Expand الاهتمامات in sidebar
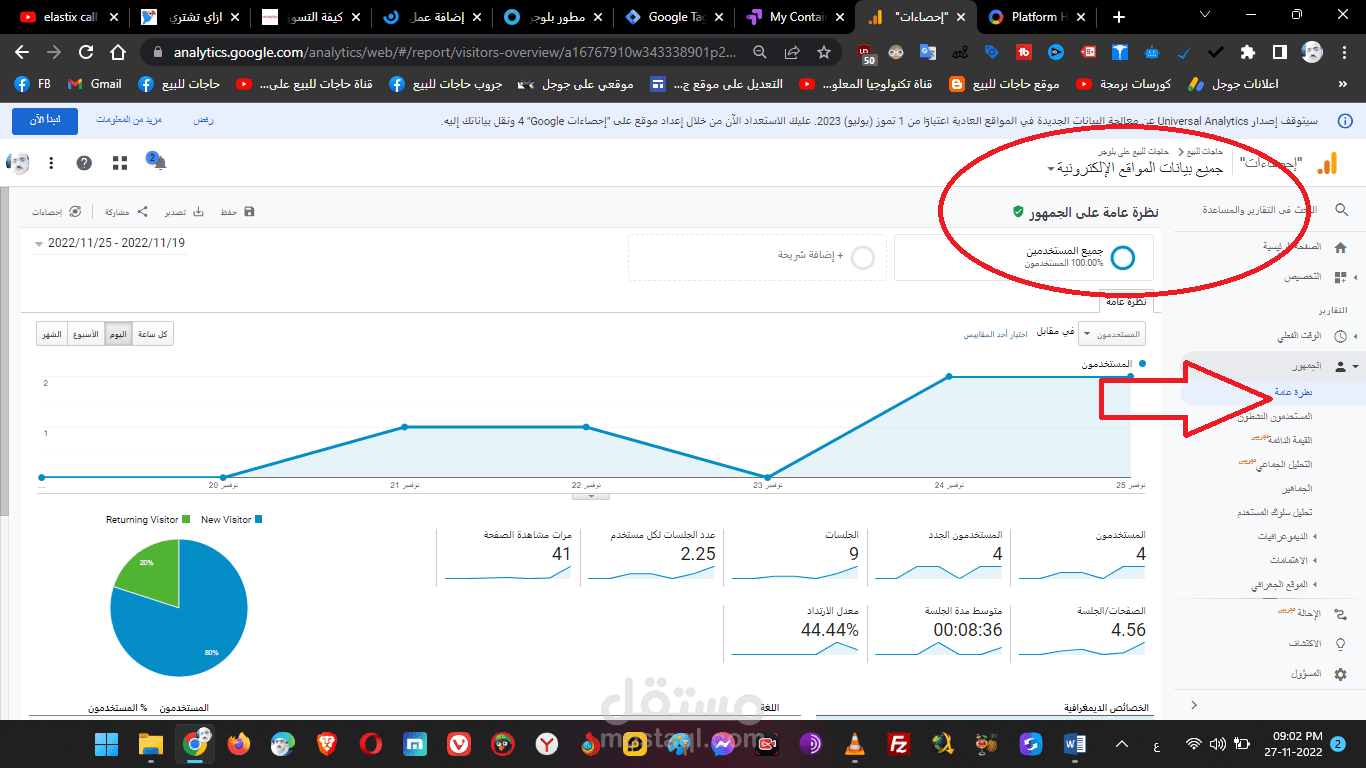 [x=1294, y=561]
